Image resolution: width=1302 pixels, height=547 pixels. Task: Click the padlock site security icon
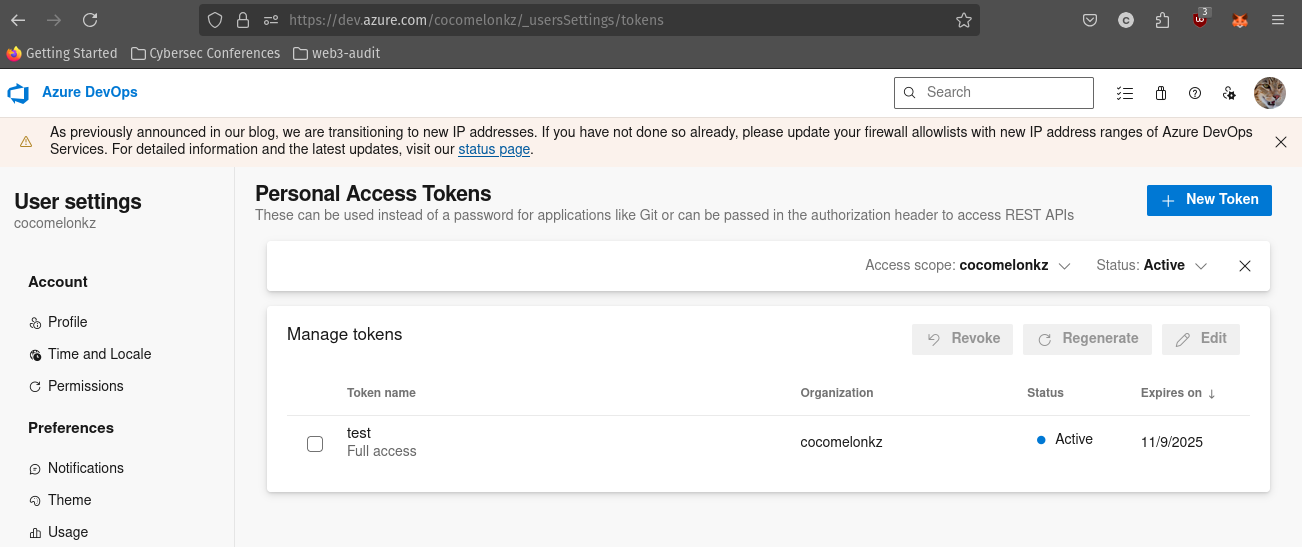[x=243, y=20]
